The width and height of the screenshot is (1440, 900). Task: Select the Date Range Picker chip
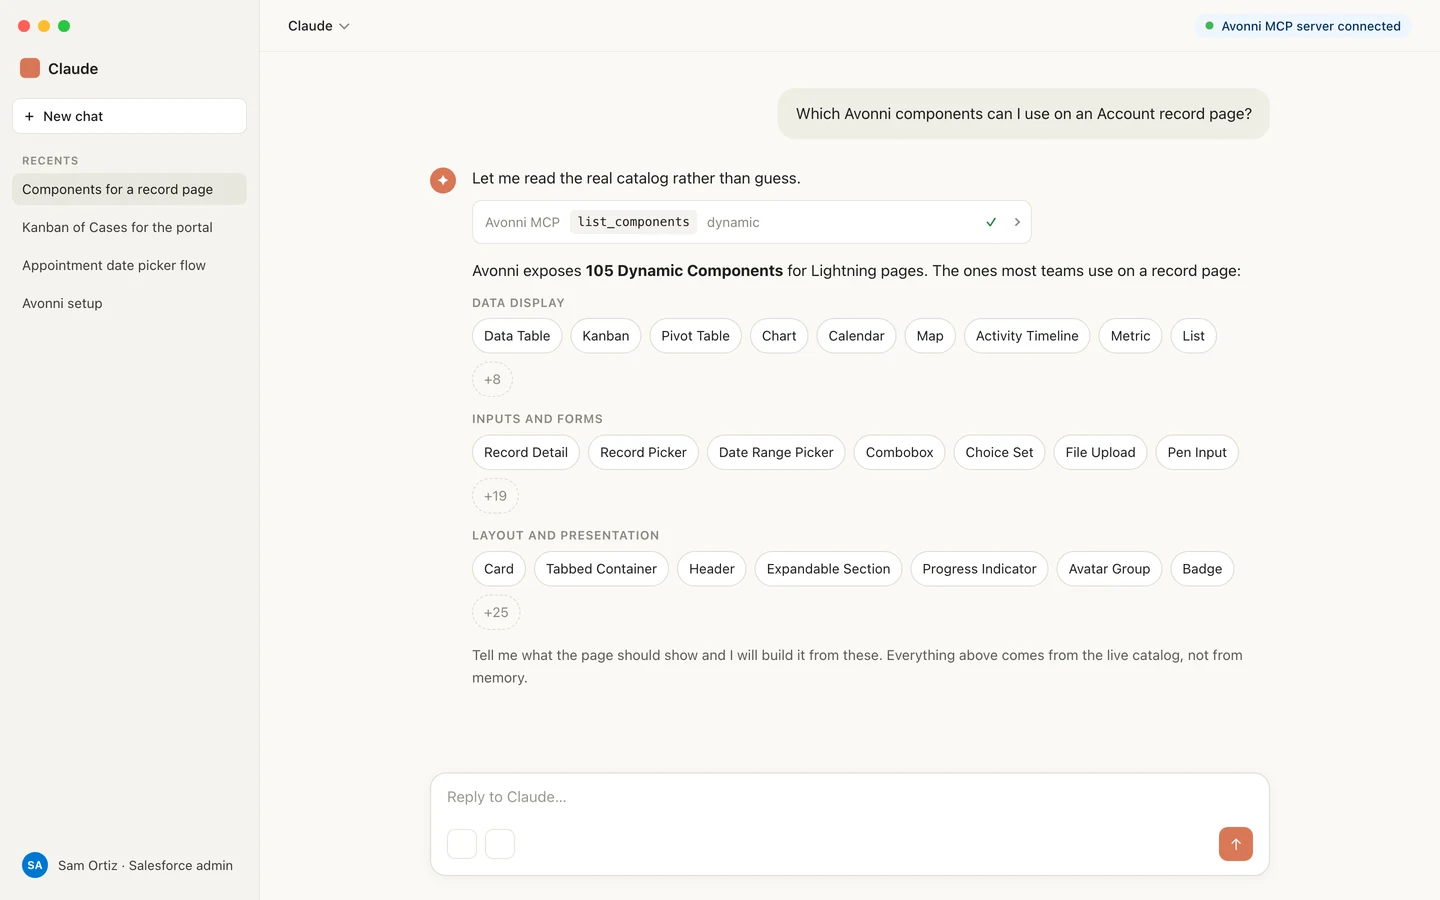click(x=776, y=452)
